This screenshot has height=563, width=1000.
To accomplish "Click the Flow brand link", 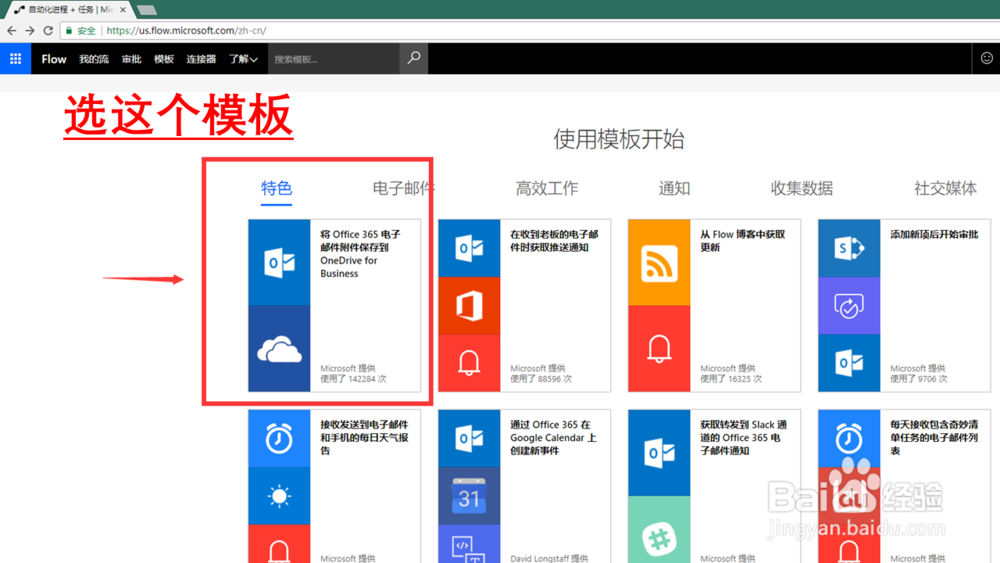I will [x=54, y=59].
